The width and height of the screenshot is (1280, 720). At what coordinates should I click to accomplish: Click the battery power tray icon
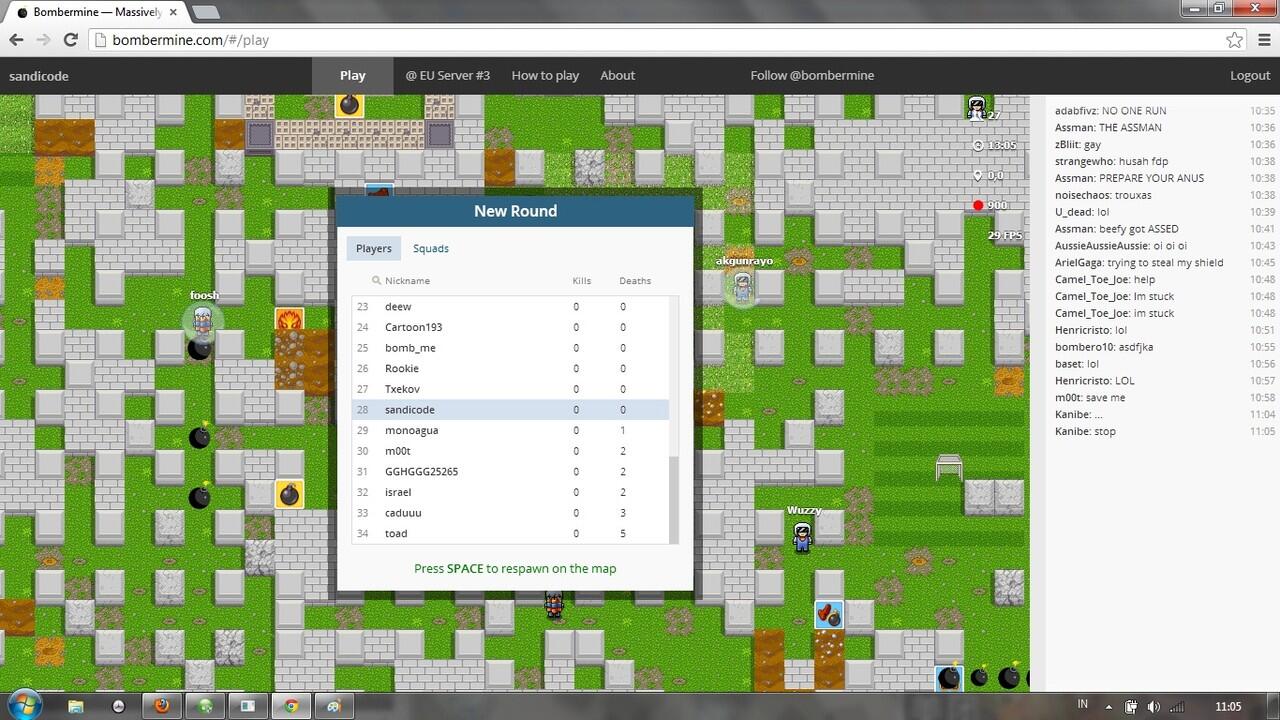pos(1131,707)
